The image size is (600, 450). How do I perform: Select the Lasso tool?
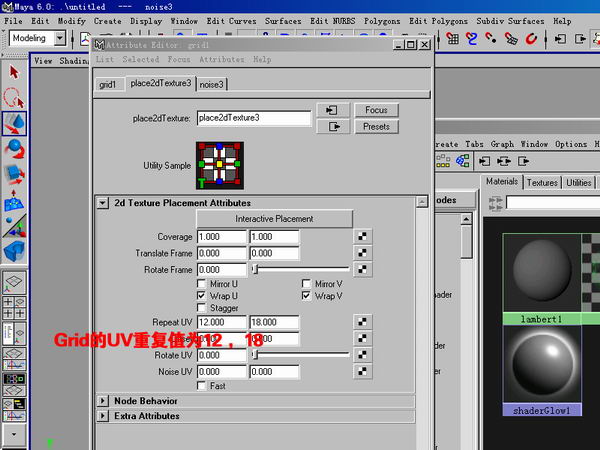(14, 98)
